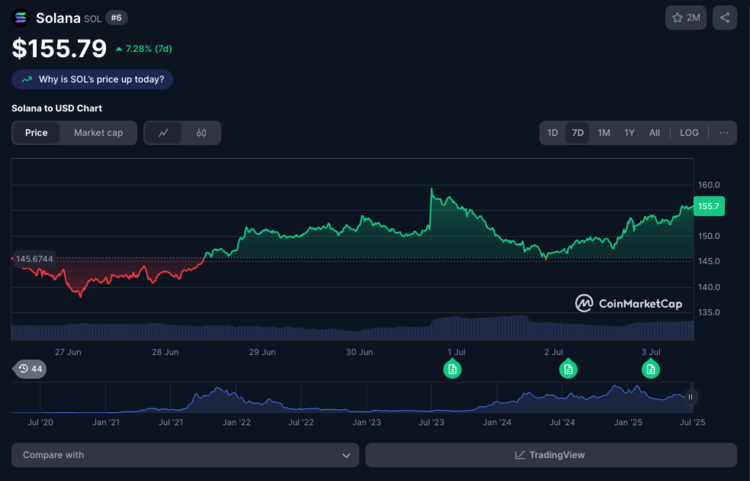Click the SOL ticker symbol text

click(92, 19)
